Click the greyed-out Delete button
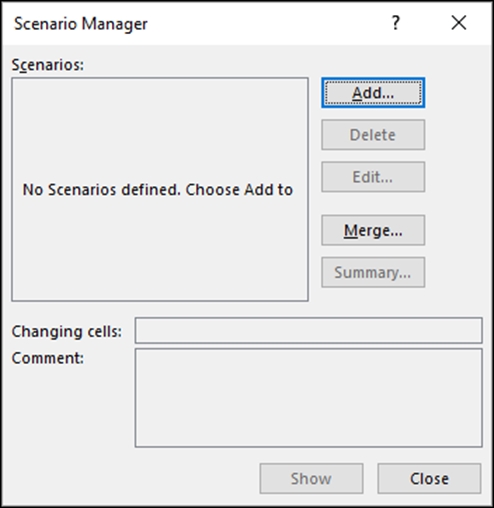The width and height of the screenshot is (494, 508). point(373,135)
